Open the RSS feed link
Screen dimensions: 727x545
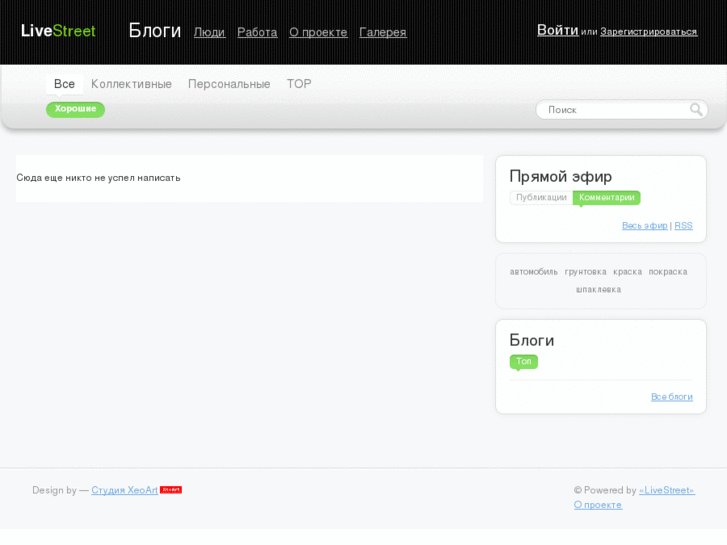(683, 225)
